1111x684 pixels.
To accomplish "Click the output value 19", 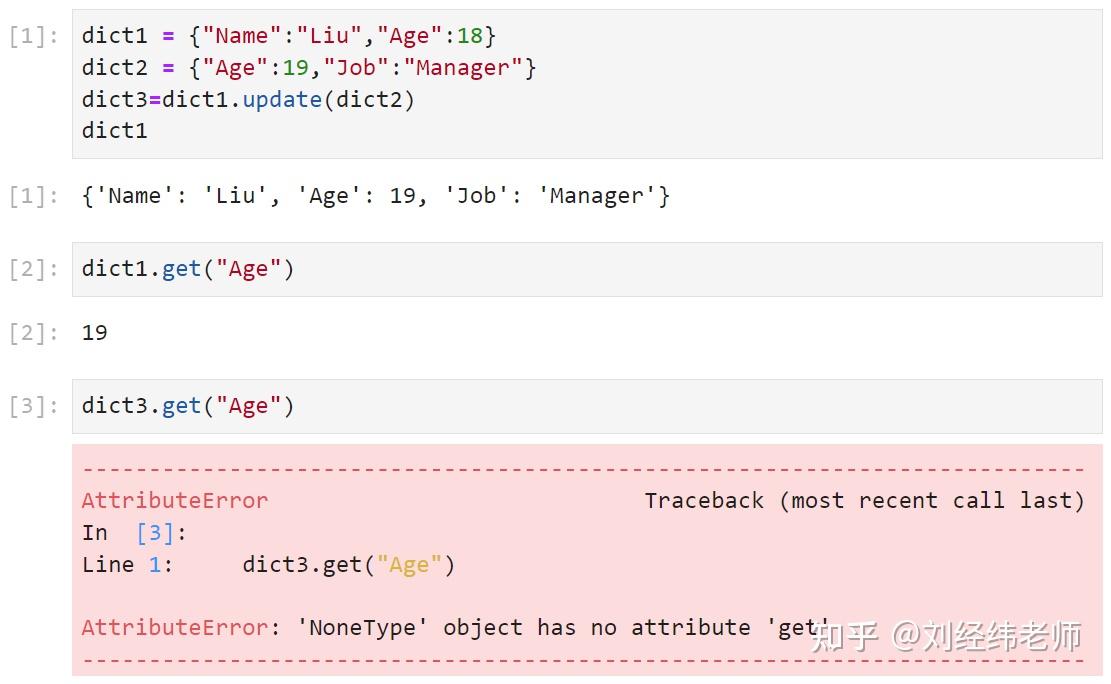I will pos(94,332).
